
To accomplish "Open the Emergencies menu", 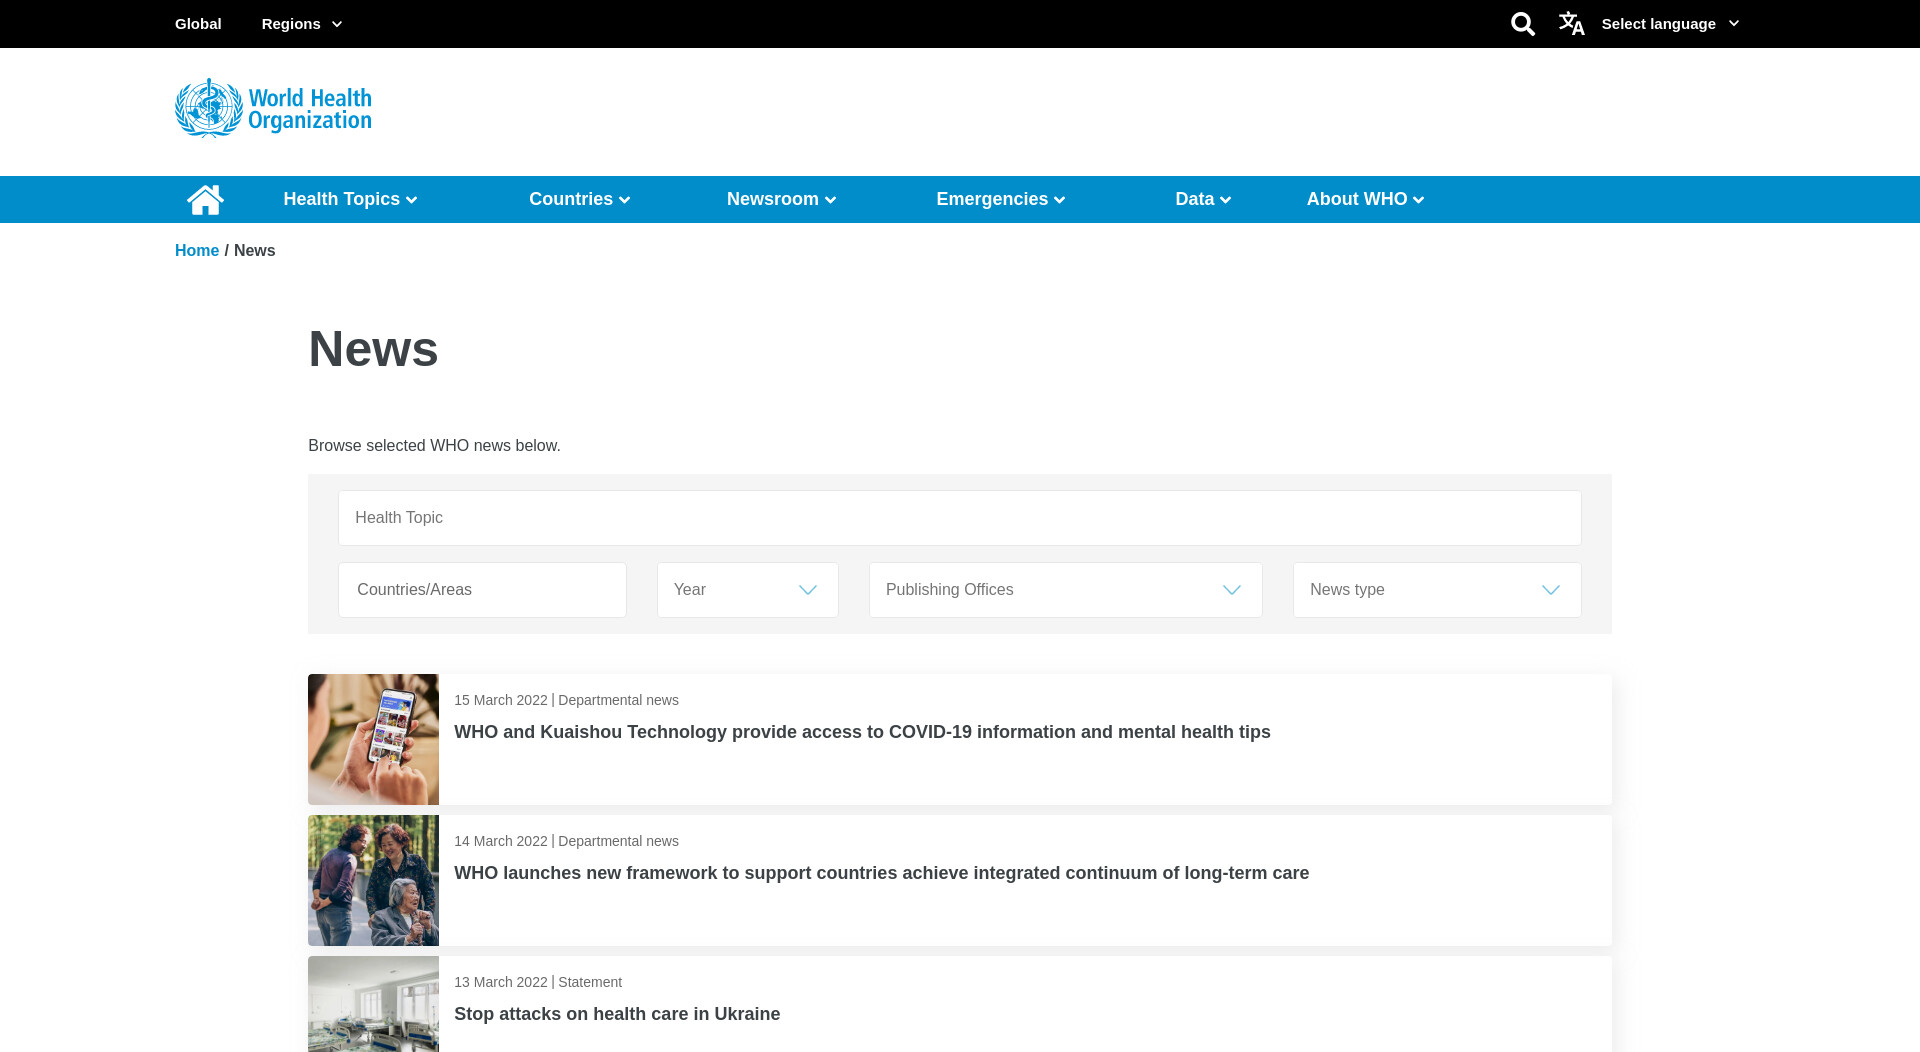I will pos(1000,199).
